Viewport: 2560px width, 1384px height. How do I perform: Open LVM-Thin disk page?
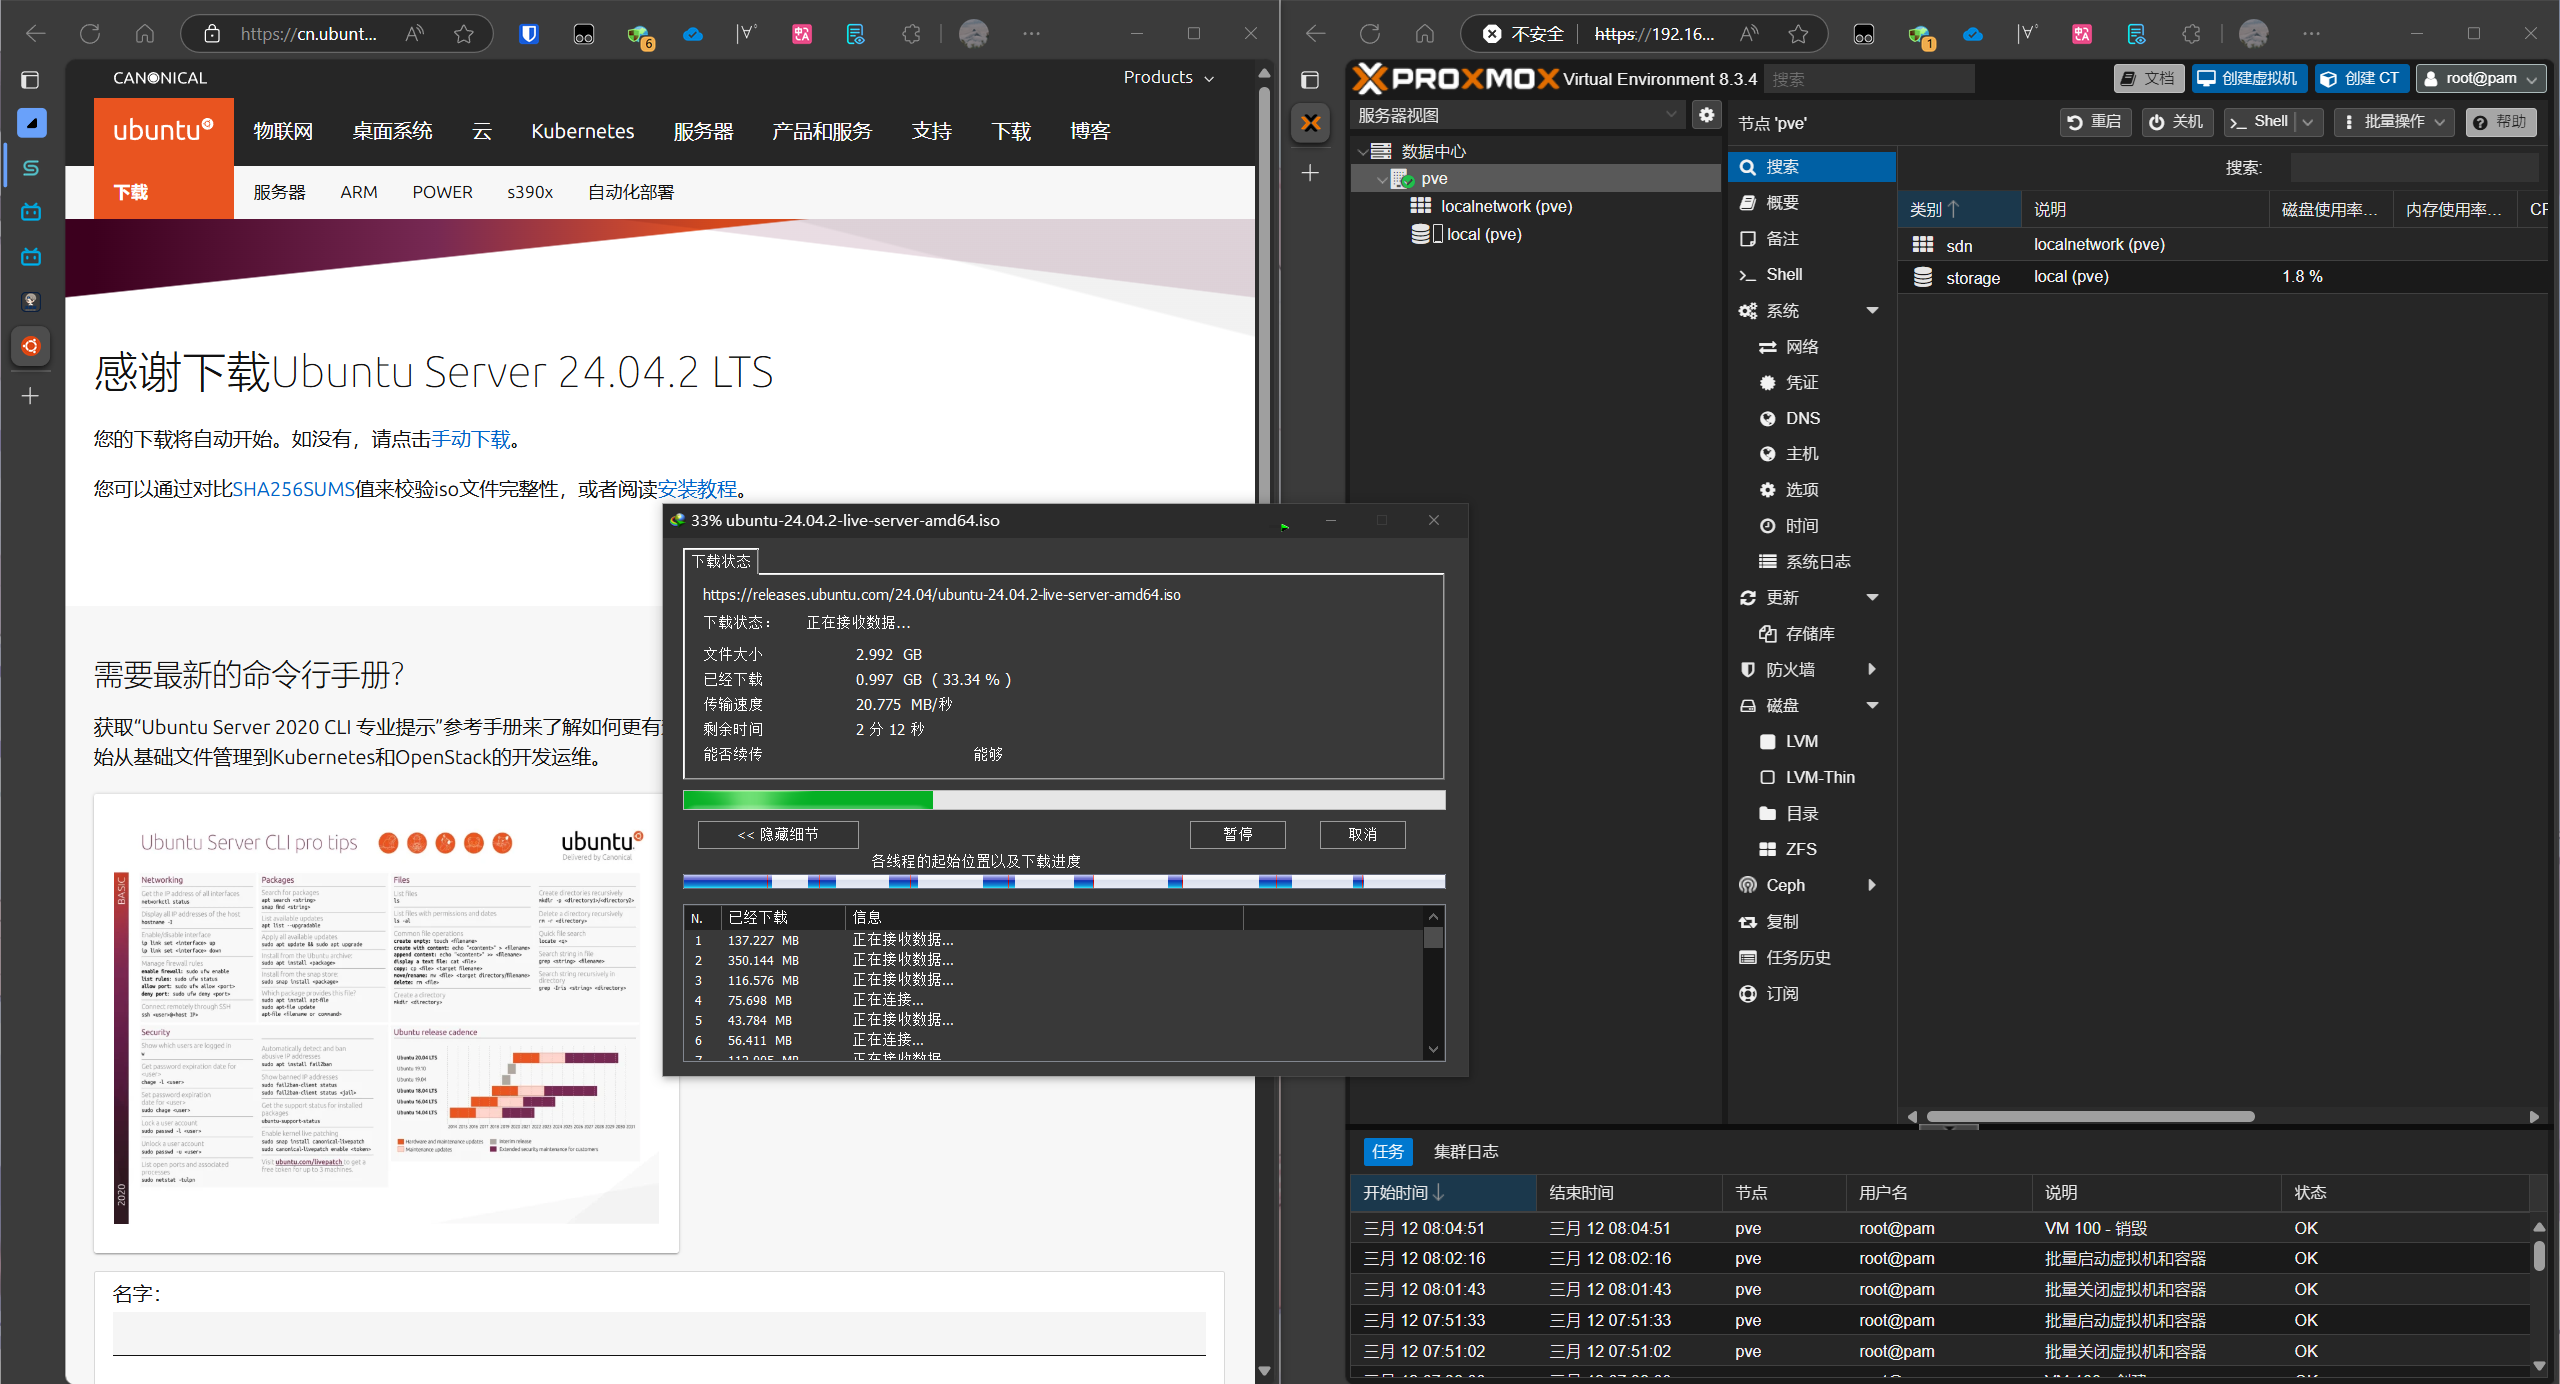(1811, 778)
